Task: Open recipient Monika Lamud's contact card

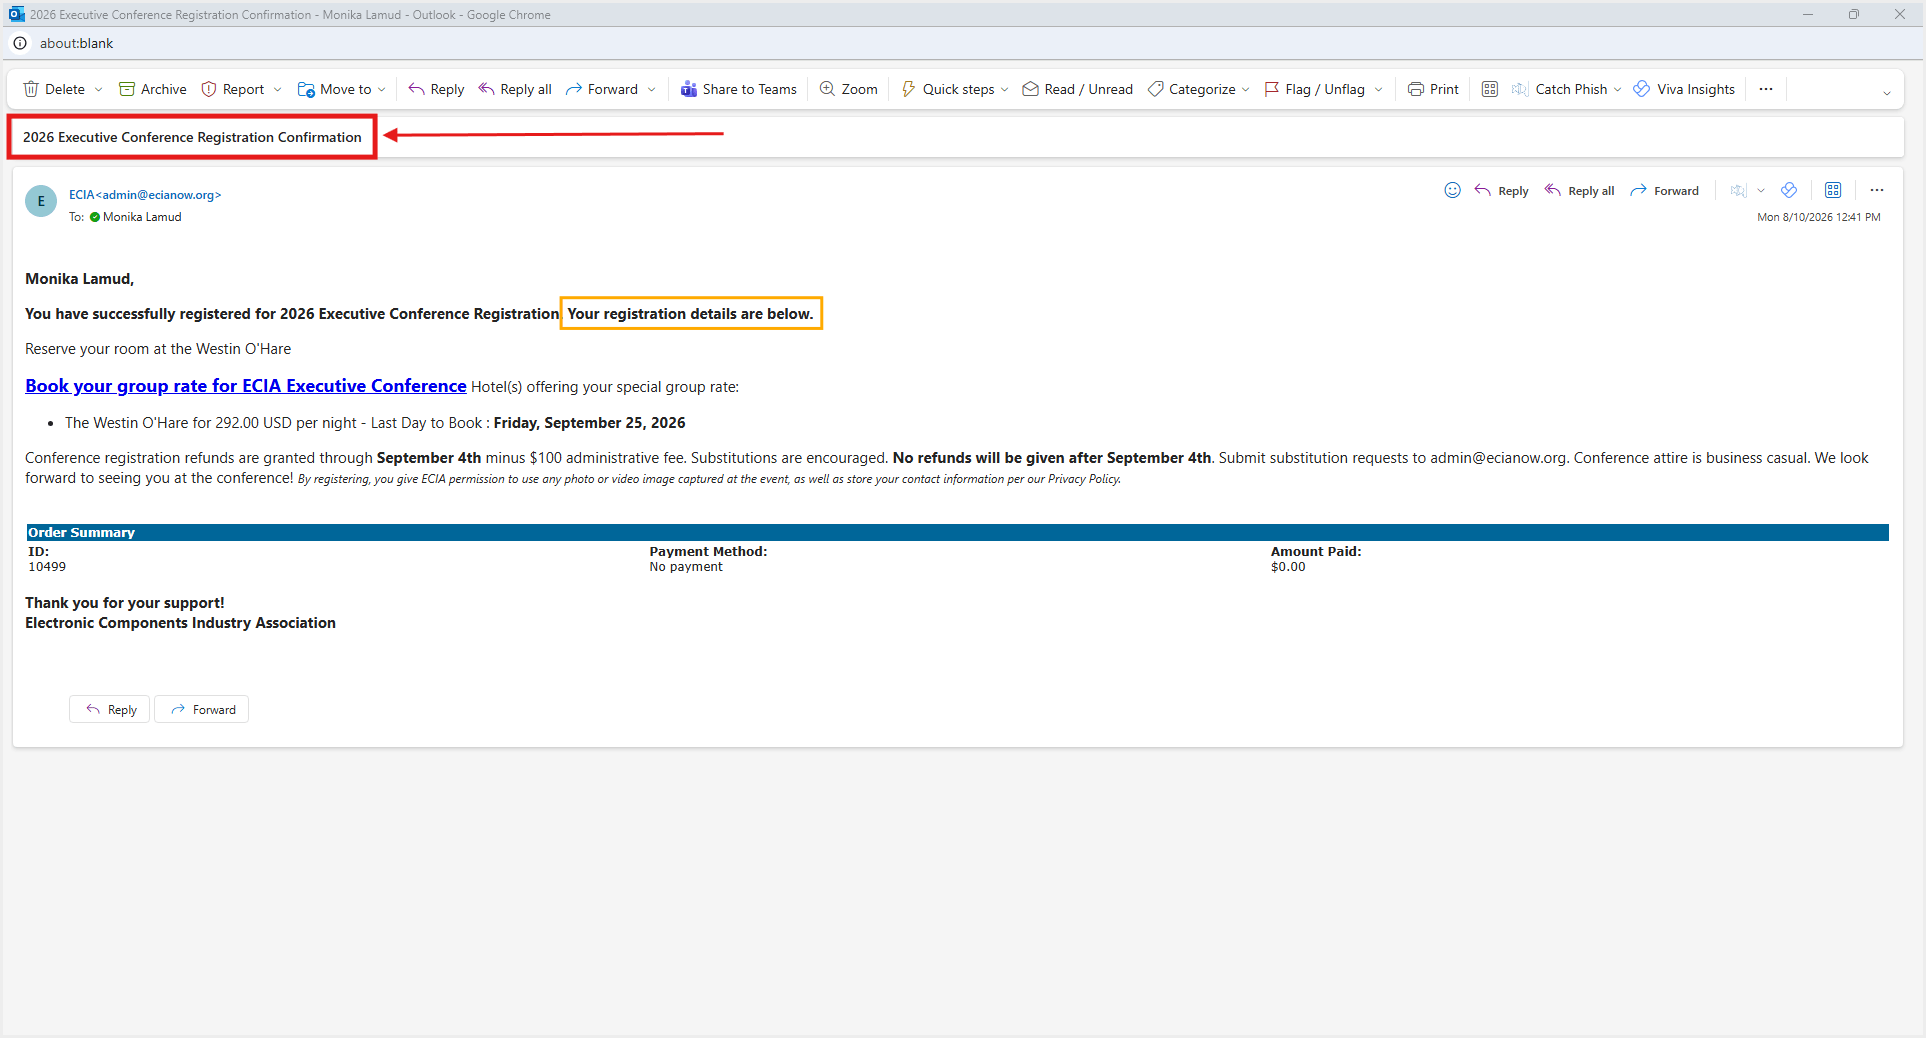Action: pos(142,217)
